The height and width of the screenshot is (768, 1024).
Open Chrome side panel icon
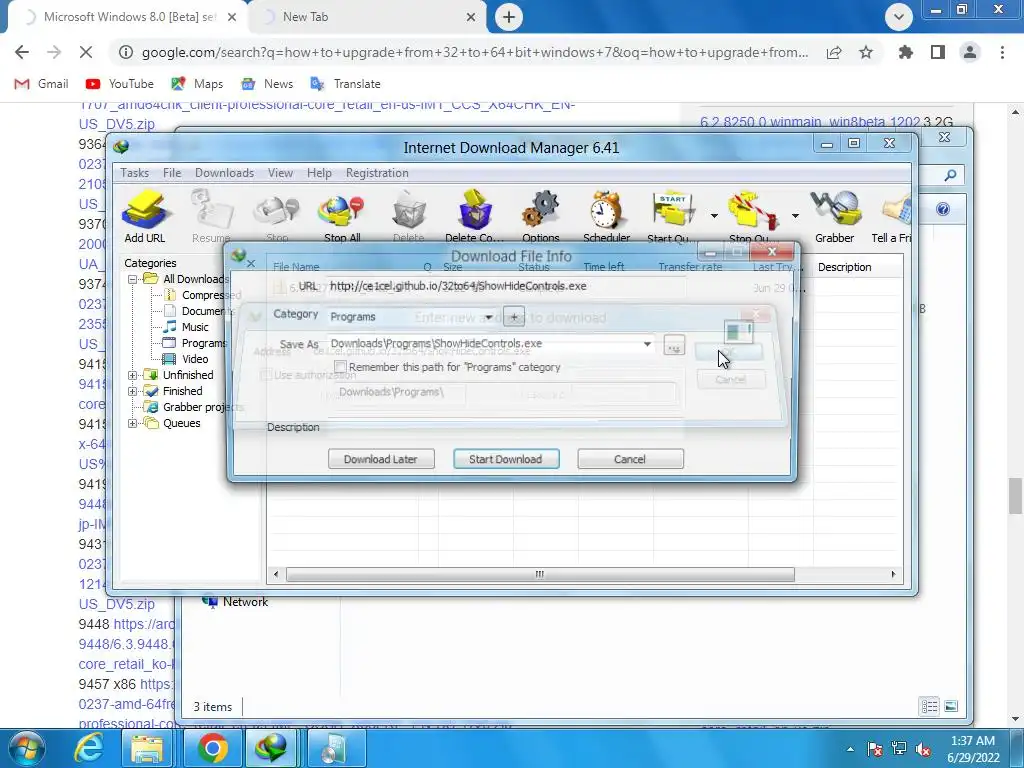(938, 52)
